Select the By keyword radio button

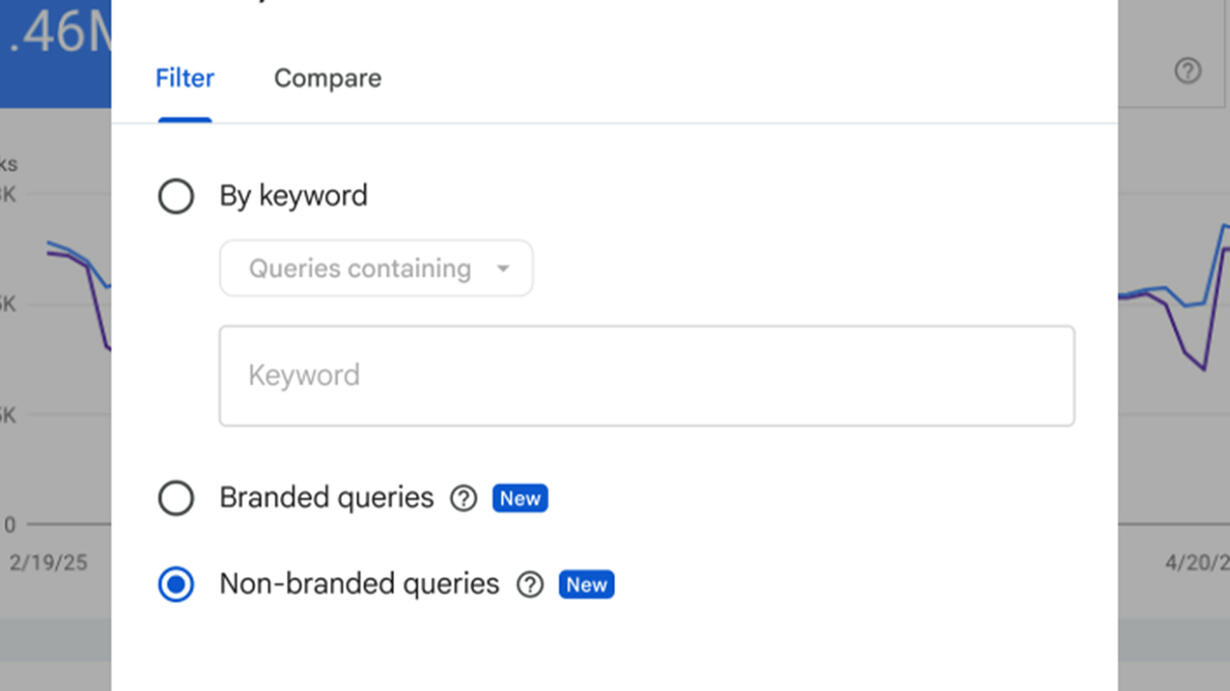[176, 196]
